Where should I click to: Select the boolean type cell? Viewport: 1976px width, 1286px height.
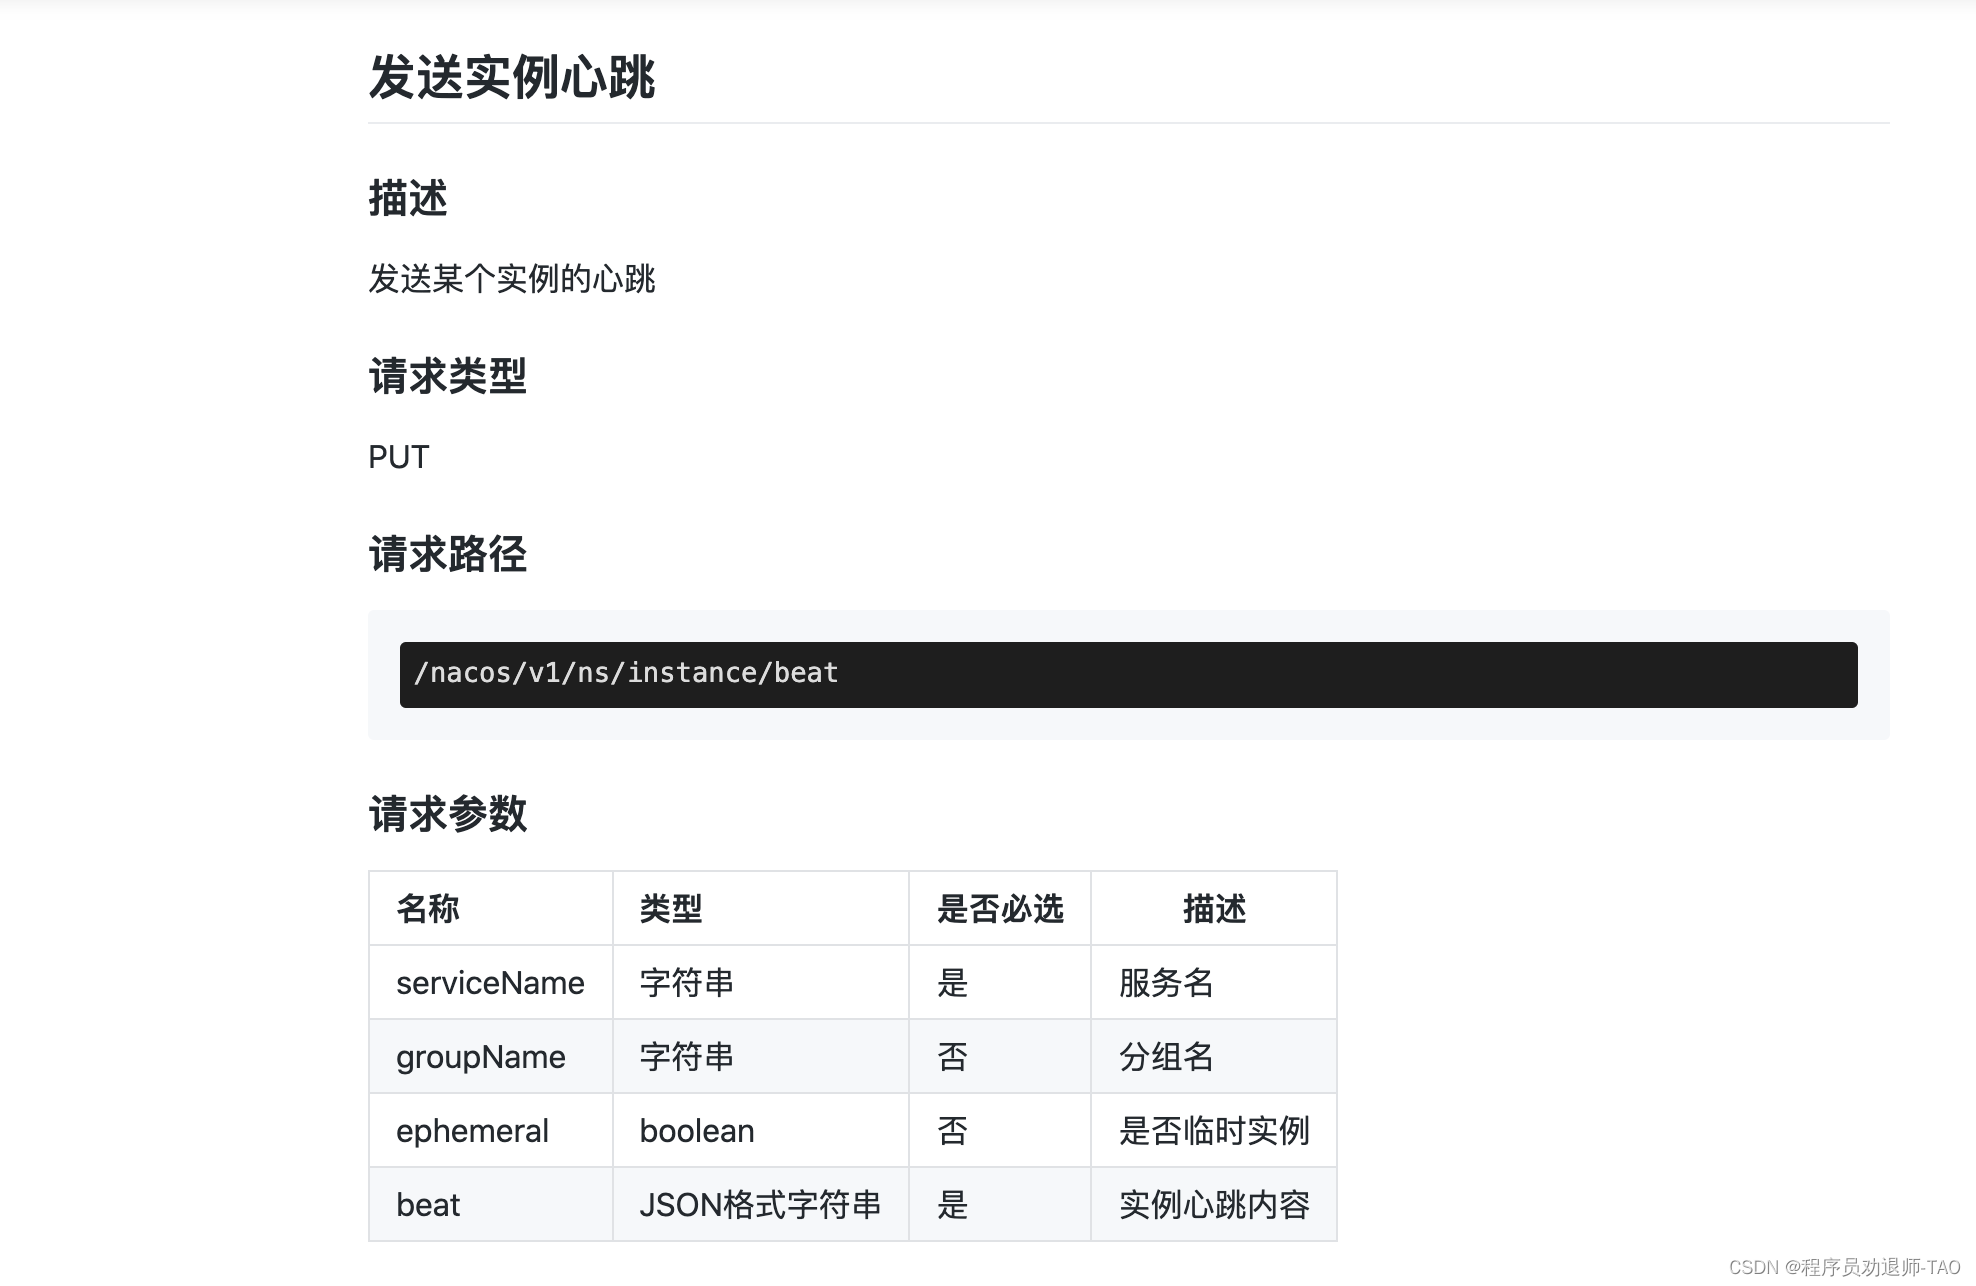click(x=761, y=1130)
